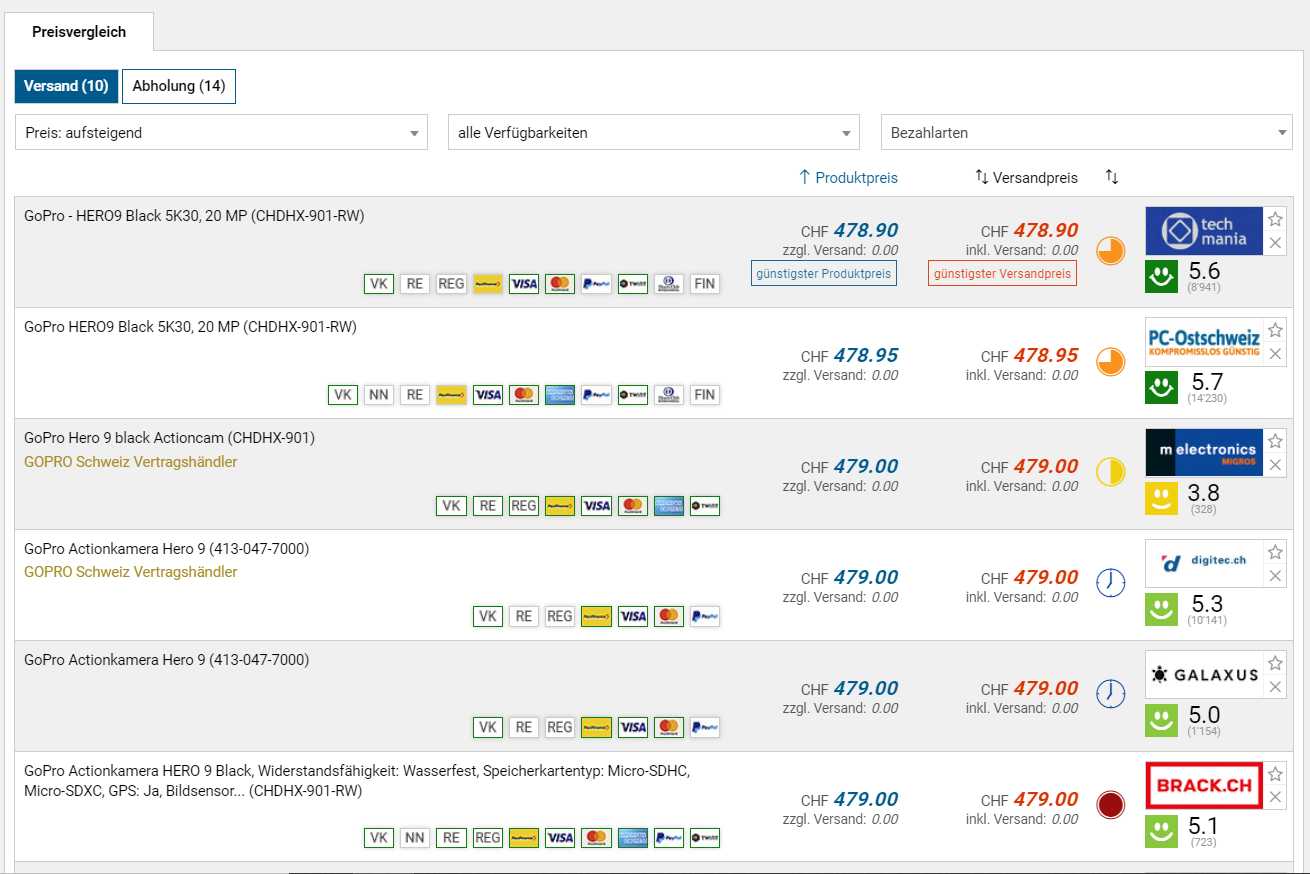1310x874 pixels.
Task: Open the 'Preis: aufsteigend' sort dropdown
Action: 221,133
